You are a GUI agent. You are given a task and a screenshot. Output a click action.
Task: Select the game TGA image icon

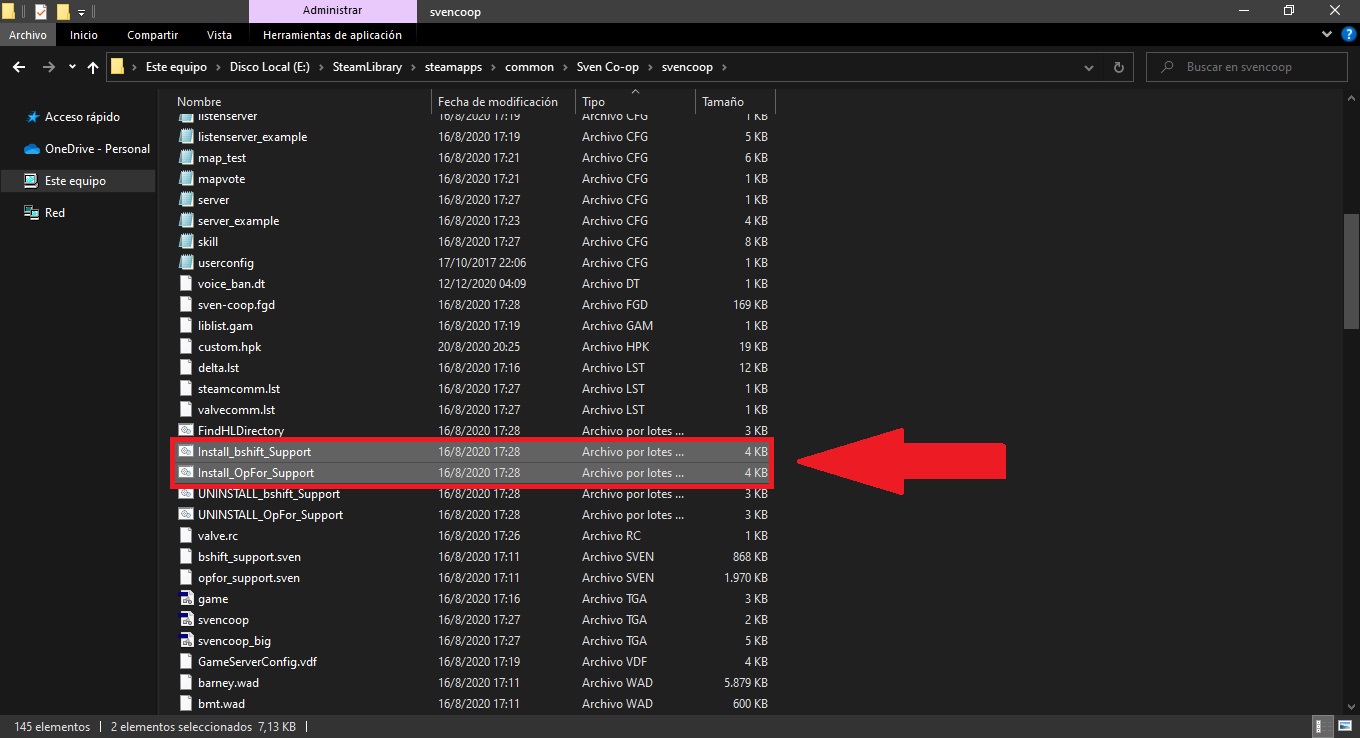[185, 599]
